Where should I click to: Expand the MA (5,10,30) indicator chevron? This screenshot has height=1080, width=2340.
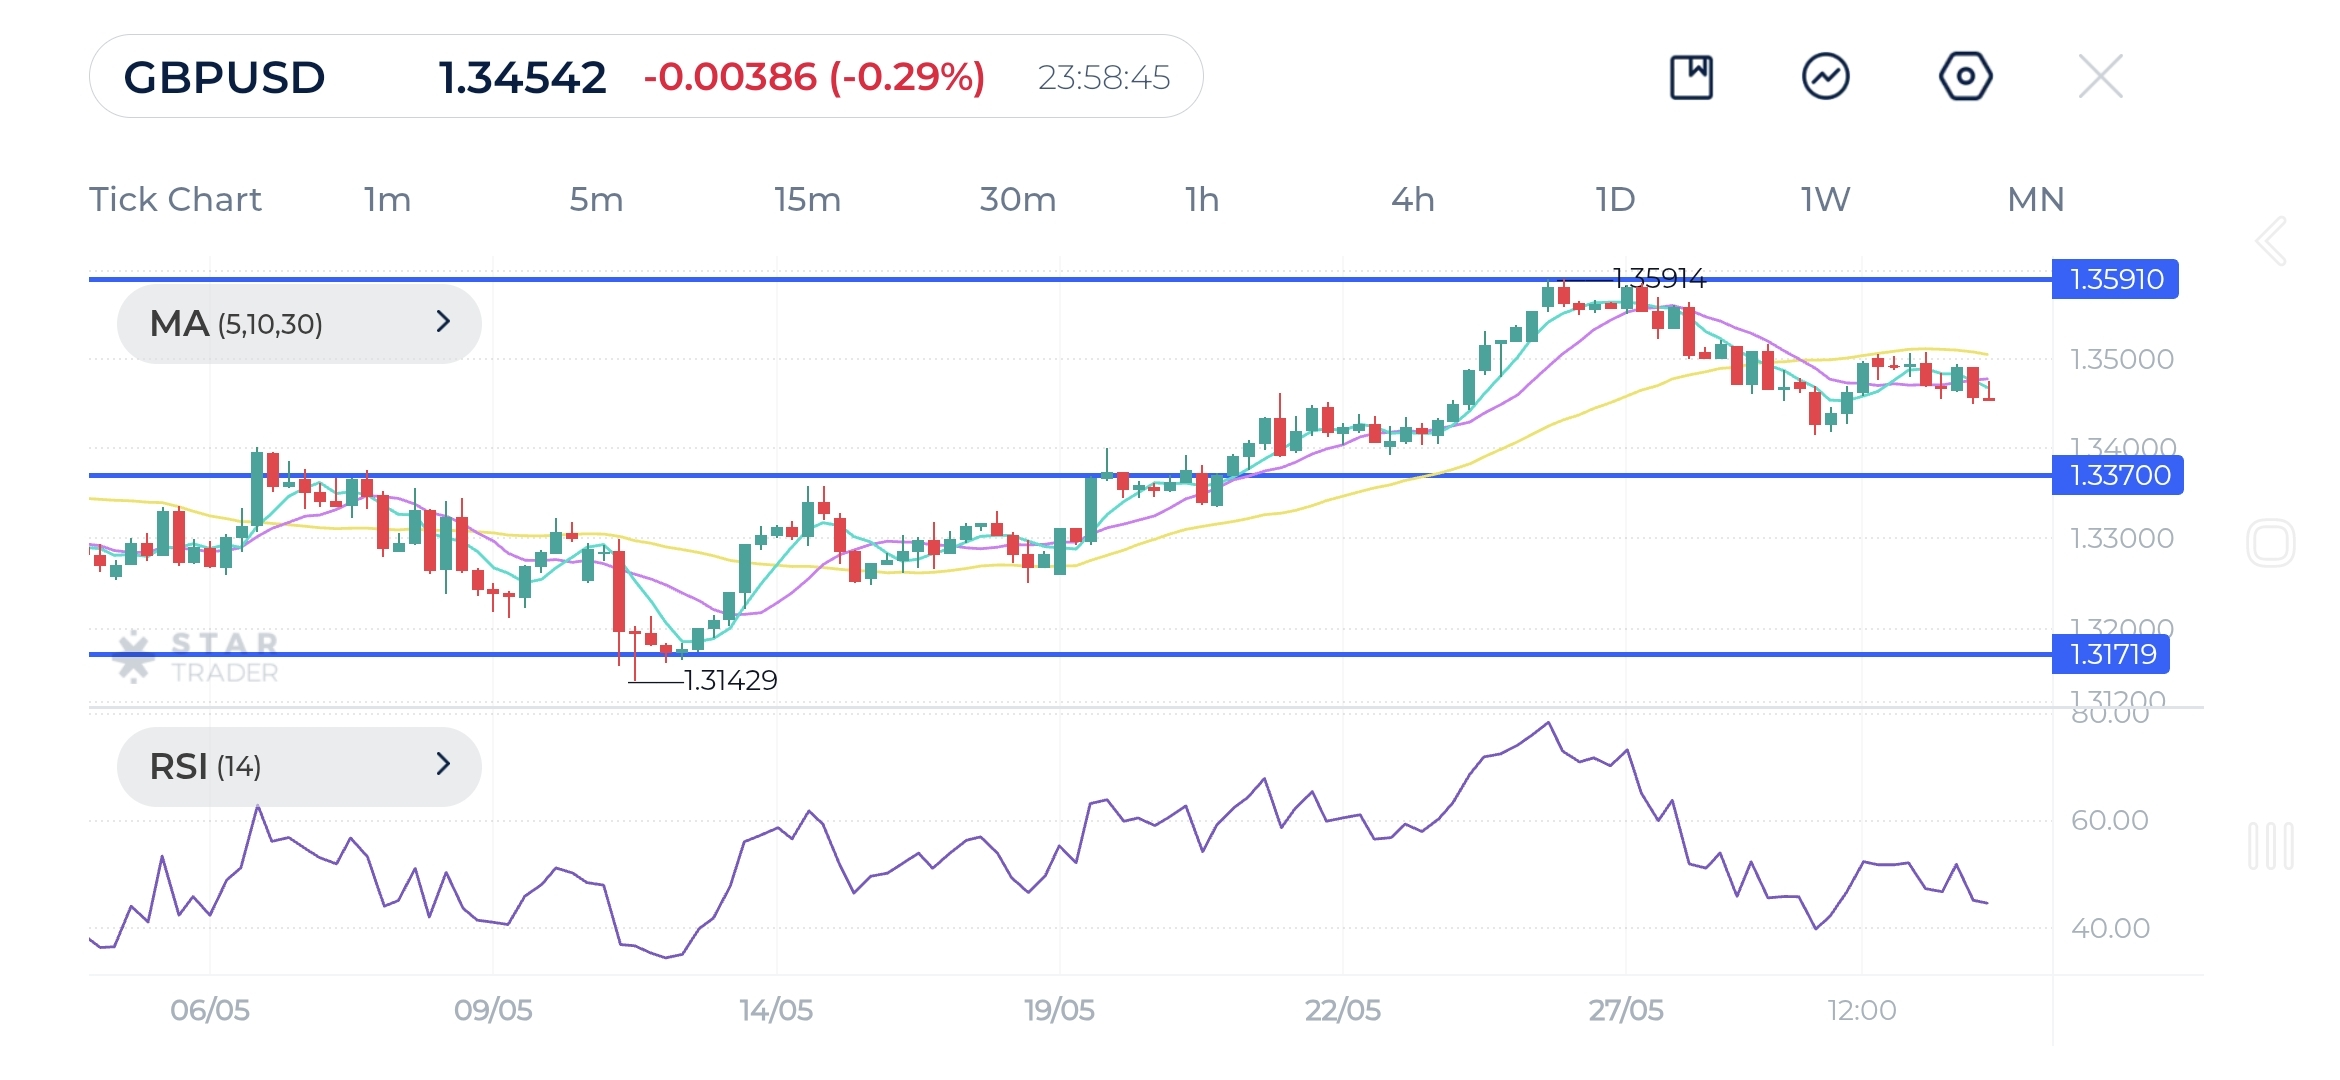click(443, 322)
